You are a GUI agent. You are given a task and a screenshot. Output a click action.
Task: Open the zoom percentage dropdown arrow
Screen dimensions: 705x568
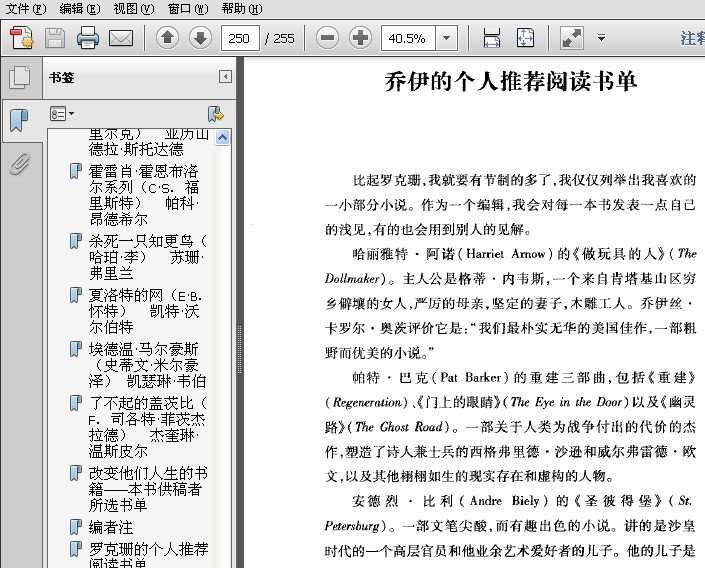[x=446, y=39]
